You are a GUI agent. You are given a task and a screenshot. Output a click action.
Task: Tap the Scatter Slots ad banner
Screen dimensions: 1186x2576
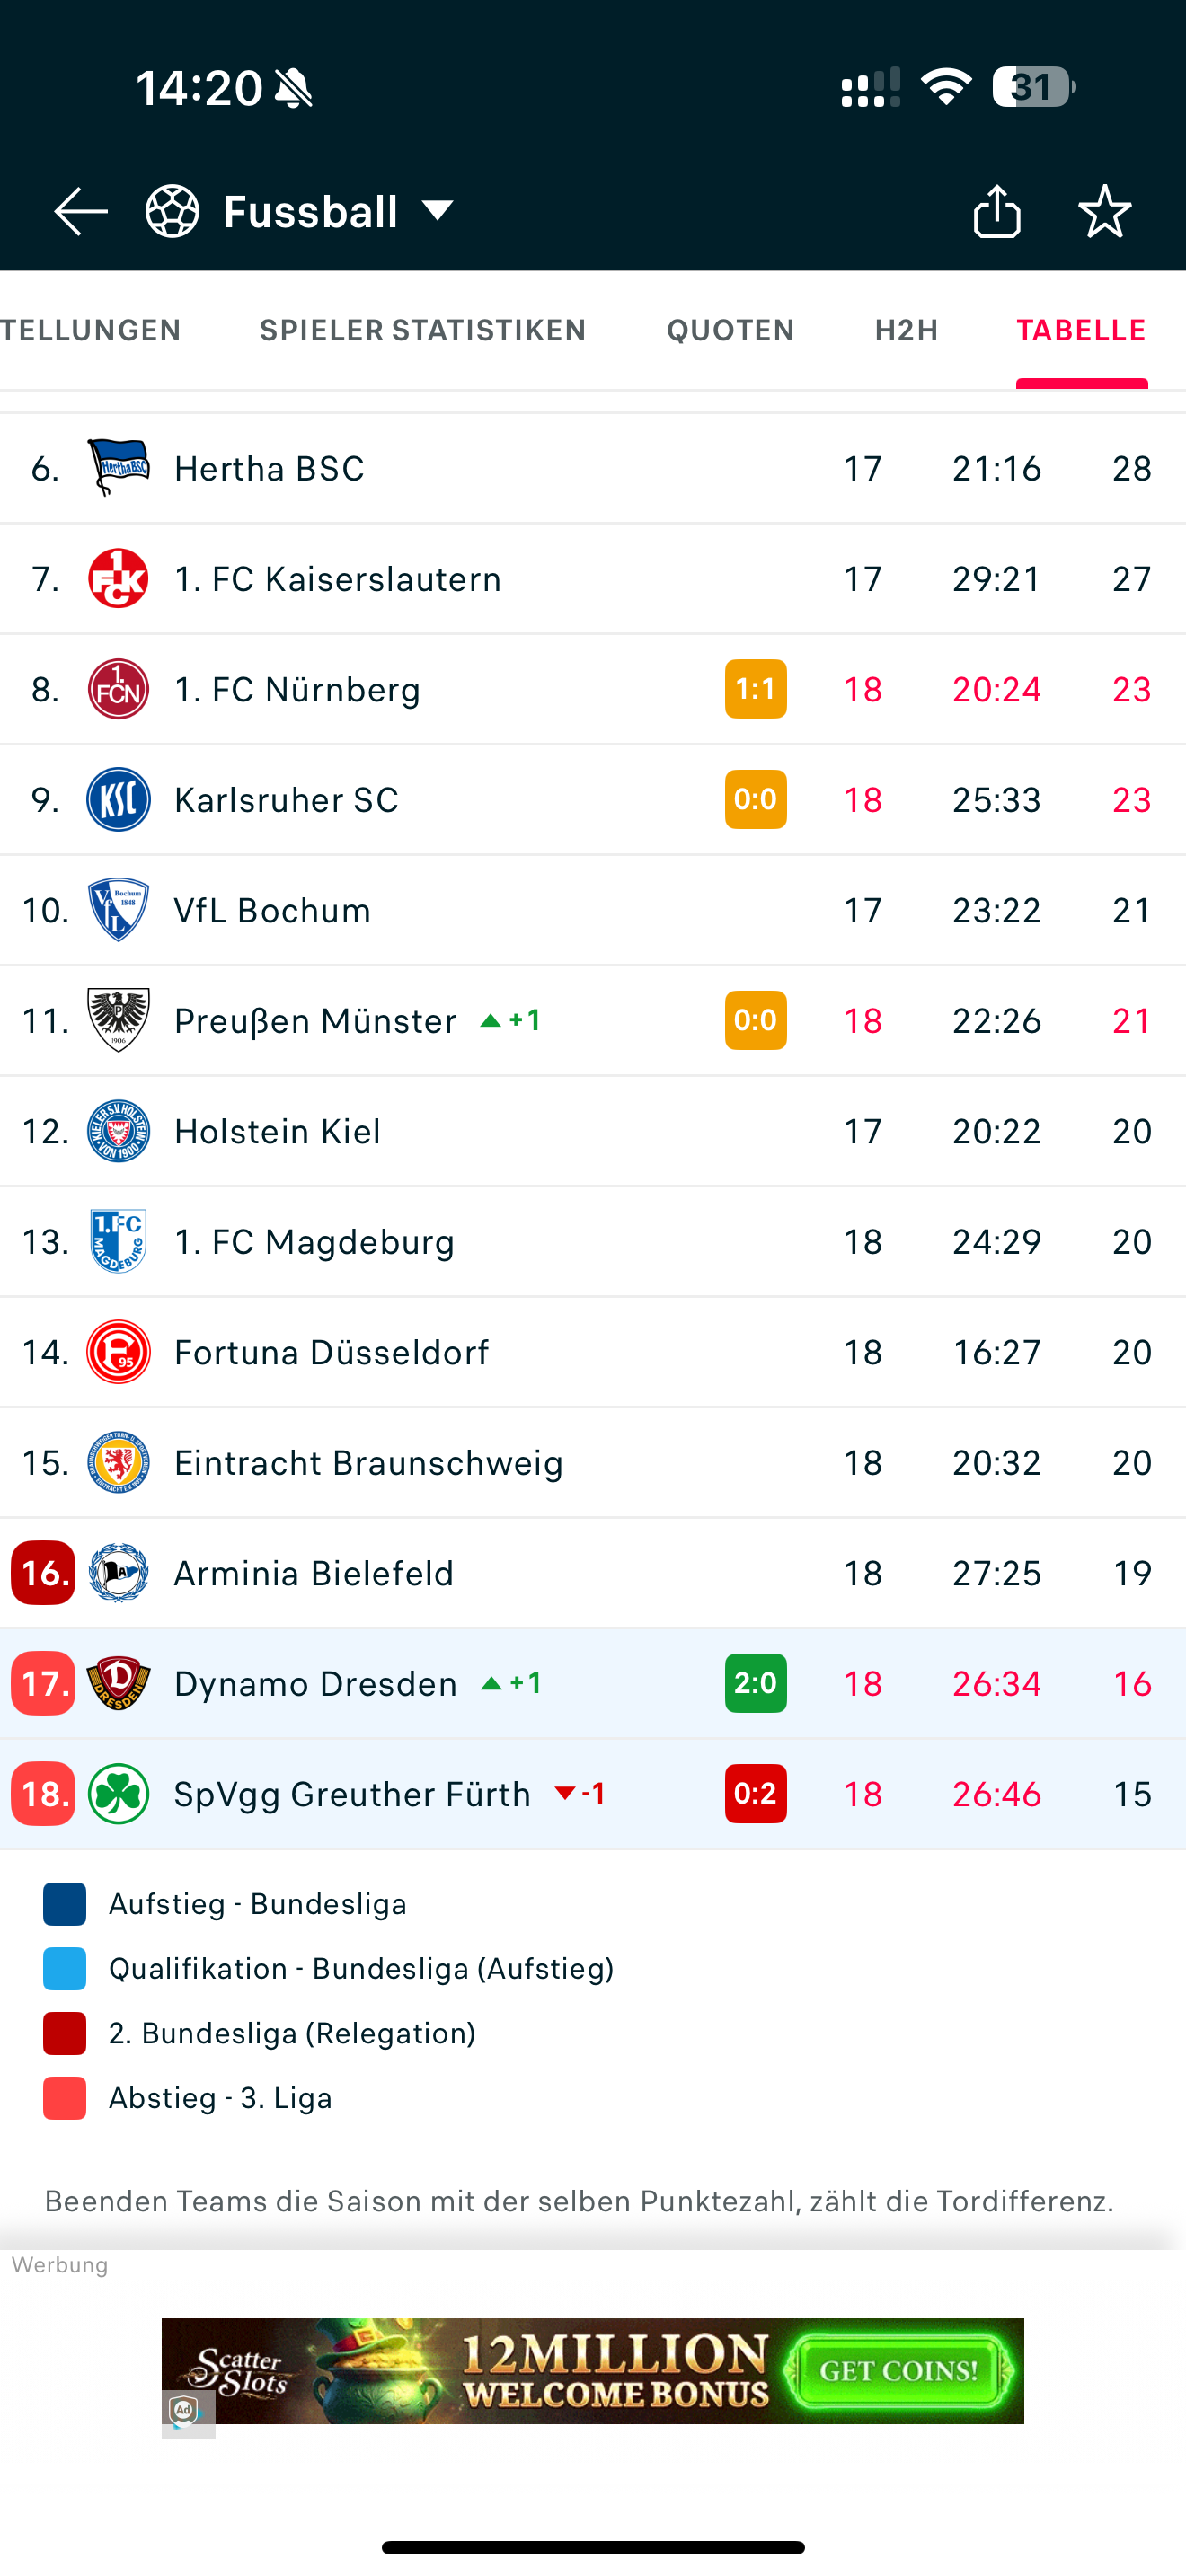[592, 2370]
